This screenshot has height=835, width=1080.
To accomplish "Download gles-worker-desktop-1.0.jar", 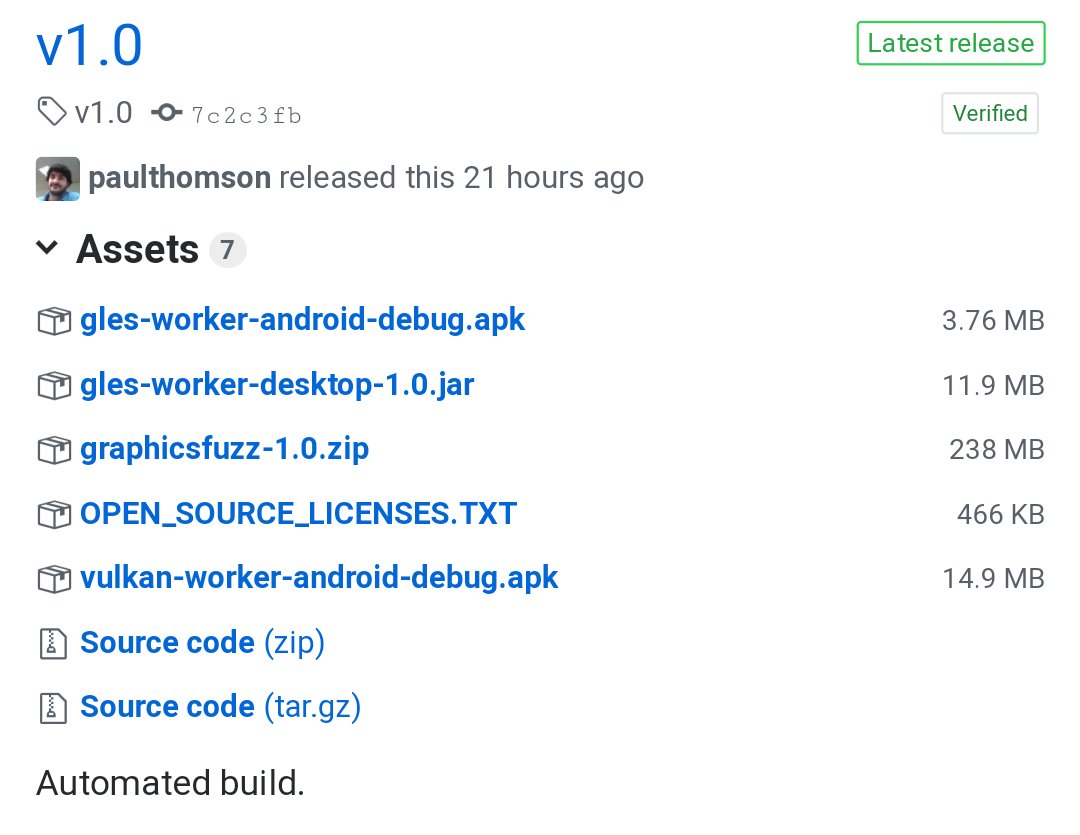I will click(277, 384).
